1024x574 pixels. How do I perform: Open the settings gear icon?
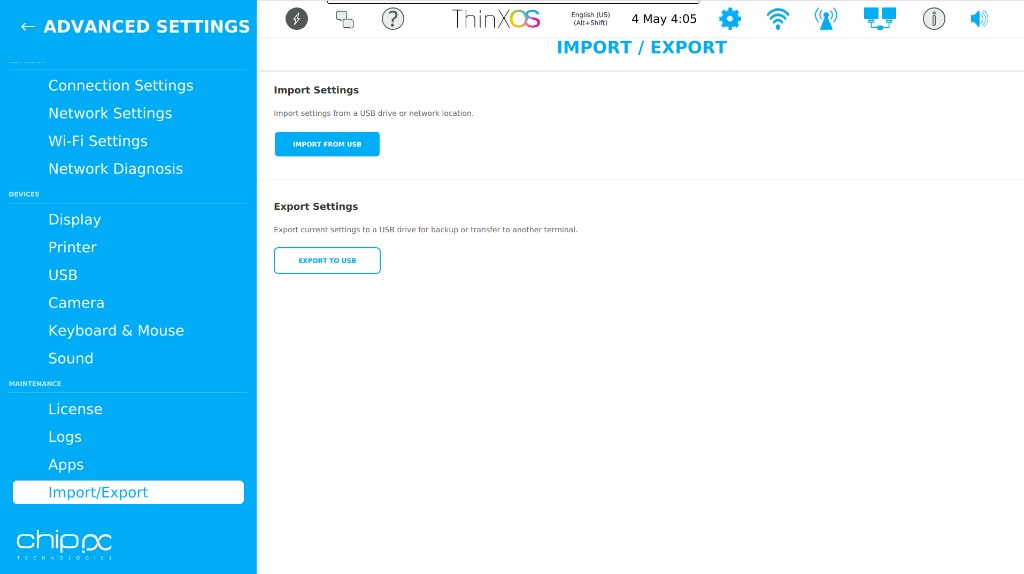(729, 19)
